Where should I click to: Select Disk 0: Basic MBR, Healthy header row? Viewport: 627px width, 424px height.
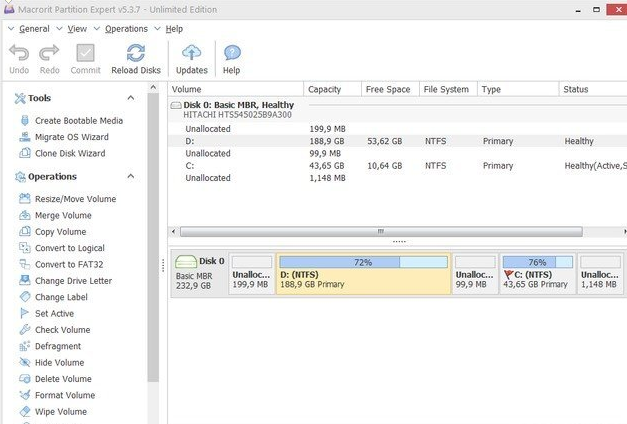(x=397, y=110)
